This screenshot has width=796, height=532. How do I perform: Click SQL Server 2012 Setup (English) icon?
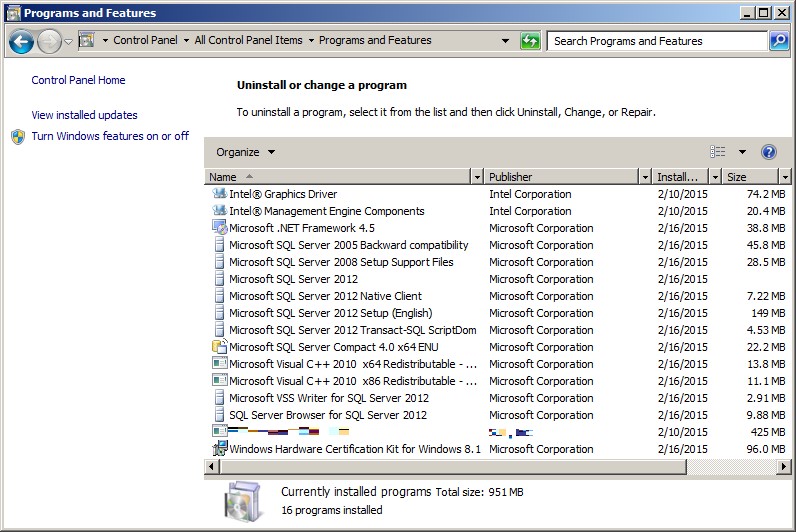[x=219, y=313]
